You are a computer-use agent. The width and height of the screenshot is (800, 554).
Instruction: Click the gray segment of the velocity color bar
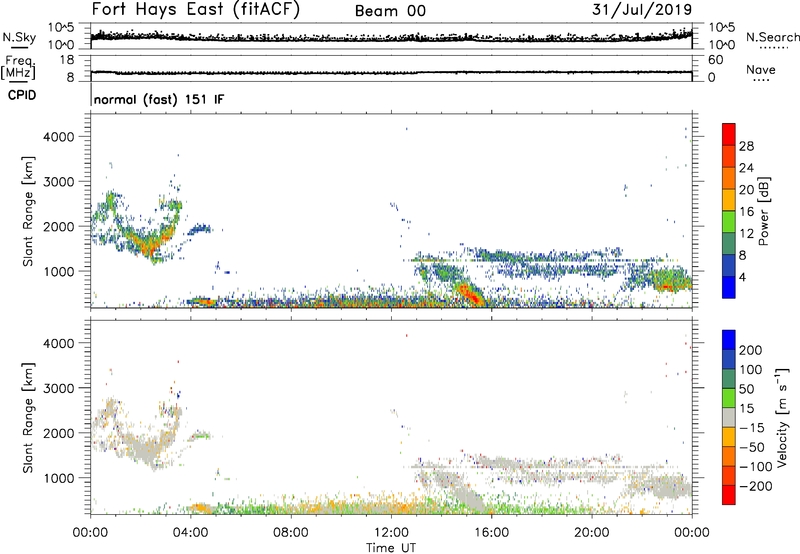point(729,417)
